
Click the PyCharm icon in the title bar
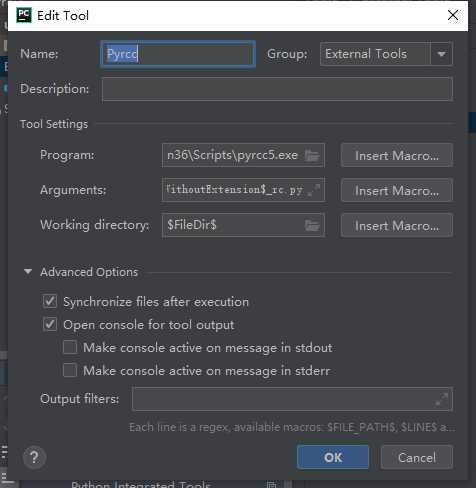coord(24,15)
